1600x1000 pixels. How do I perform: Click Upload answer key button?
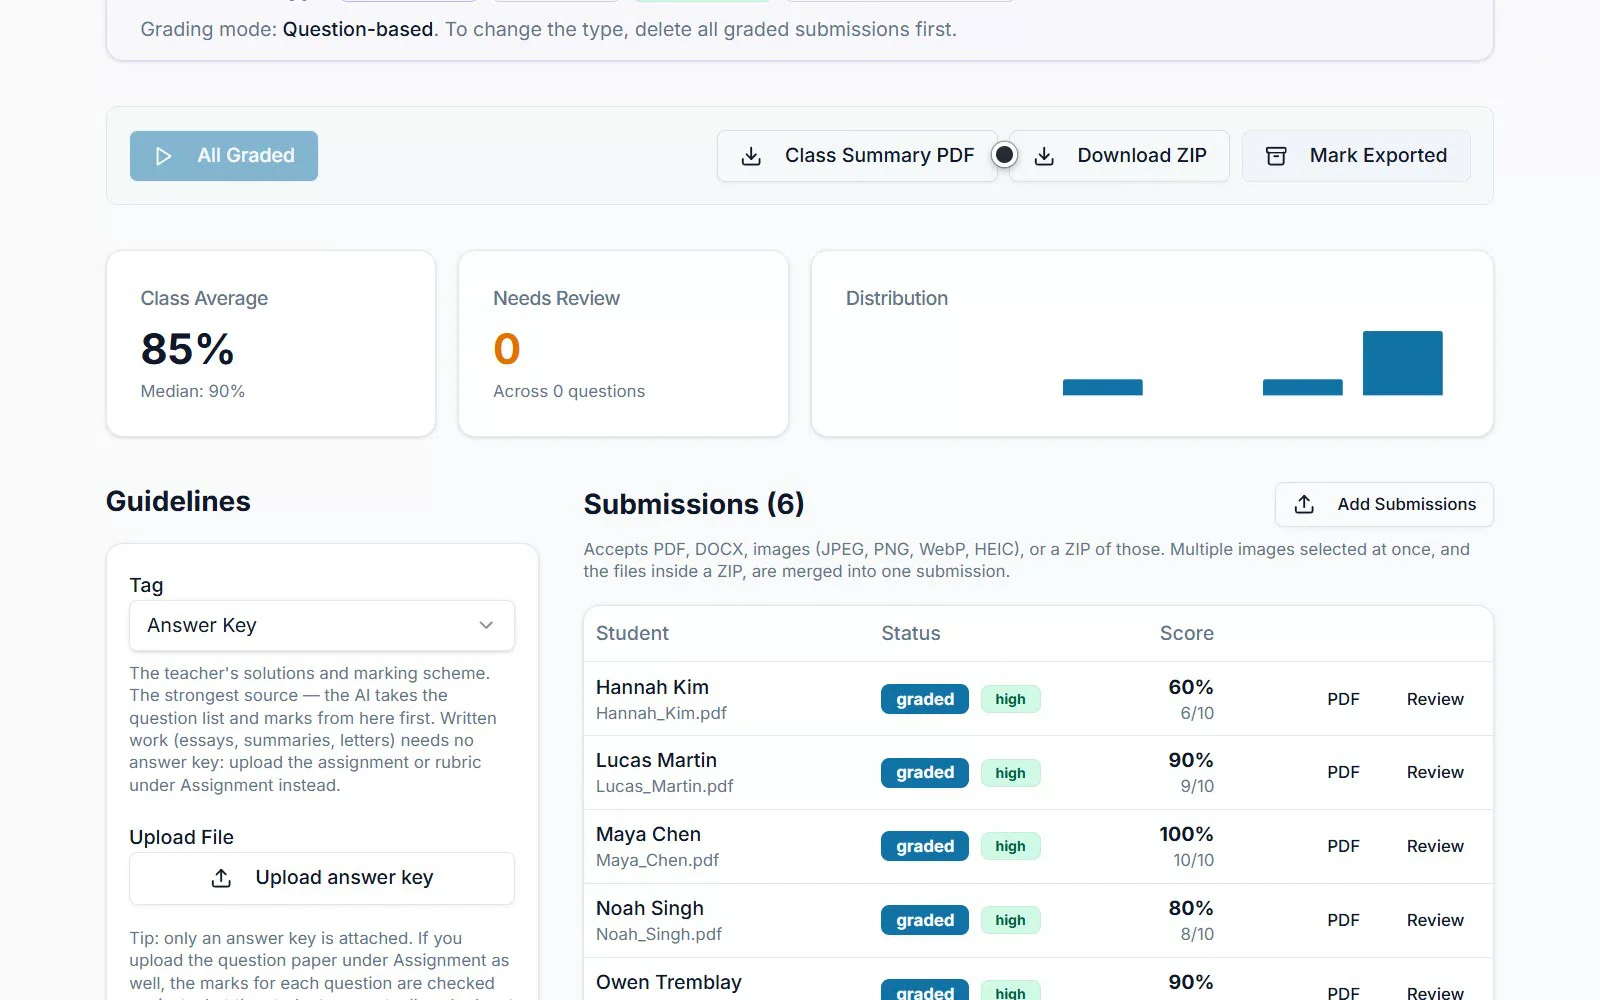[322, 878]
